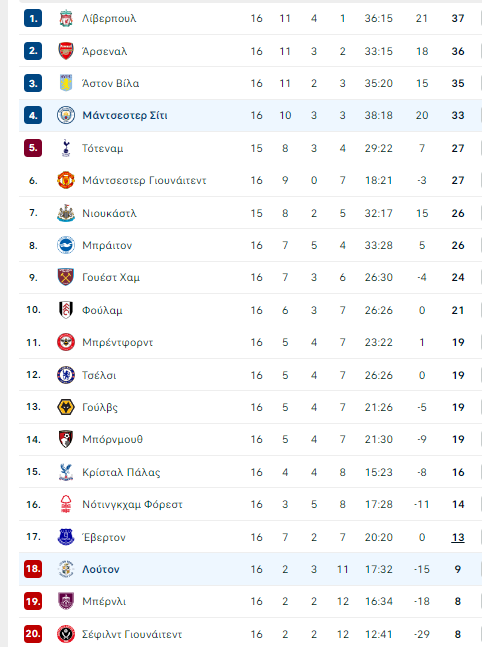This screenshot has height=647, width=482.
Task: Click Everton's underlined 13 points value
Action: 458,537
